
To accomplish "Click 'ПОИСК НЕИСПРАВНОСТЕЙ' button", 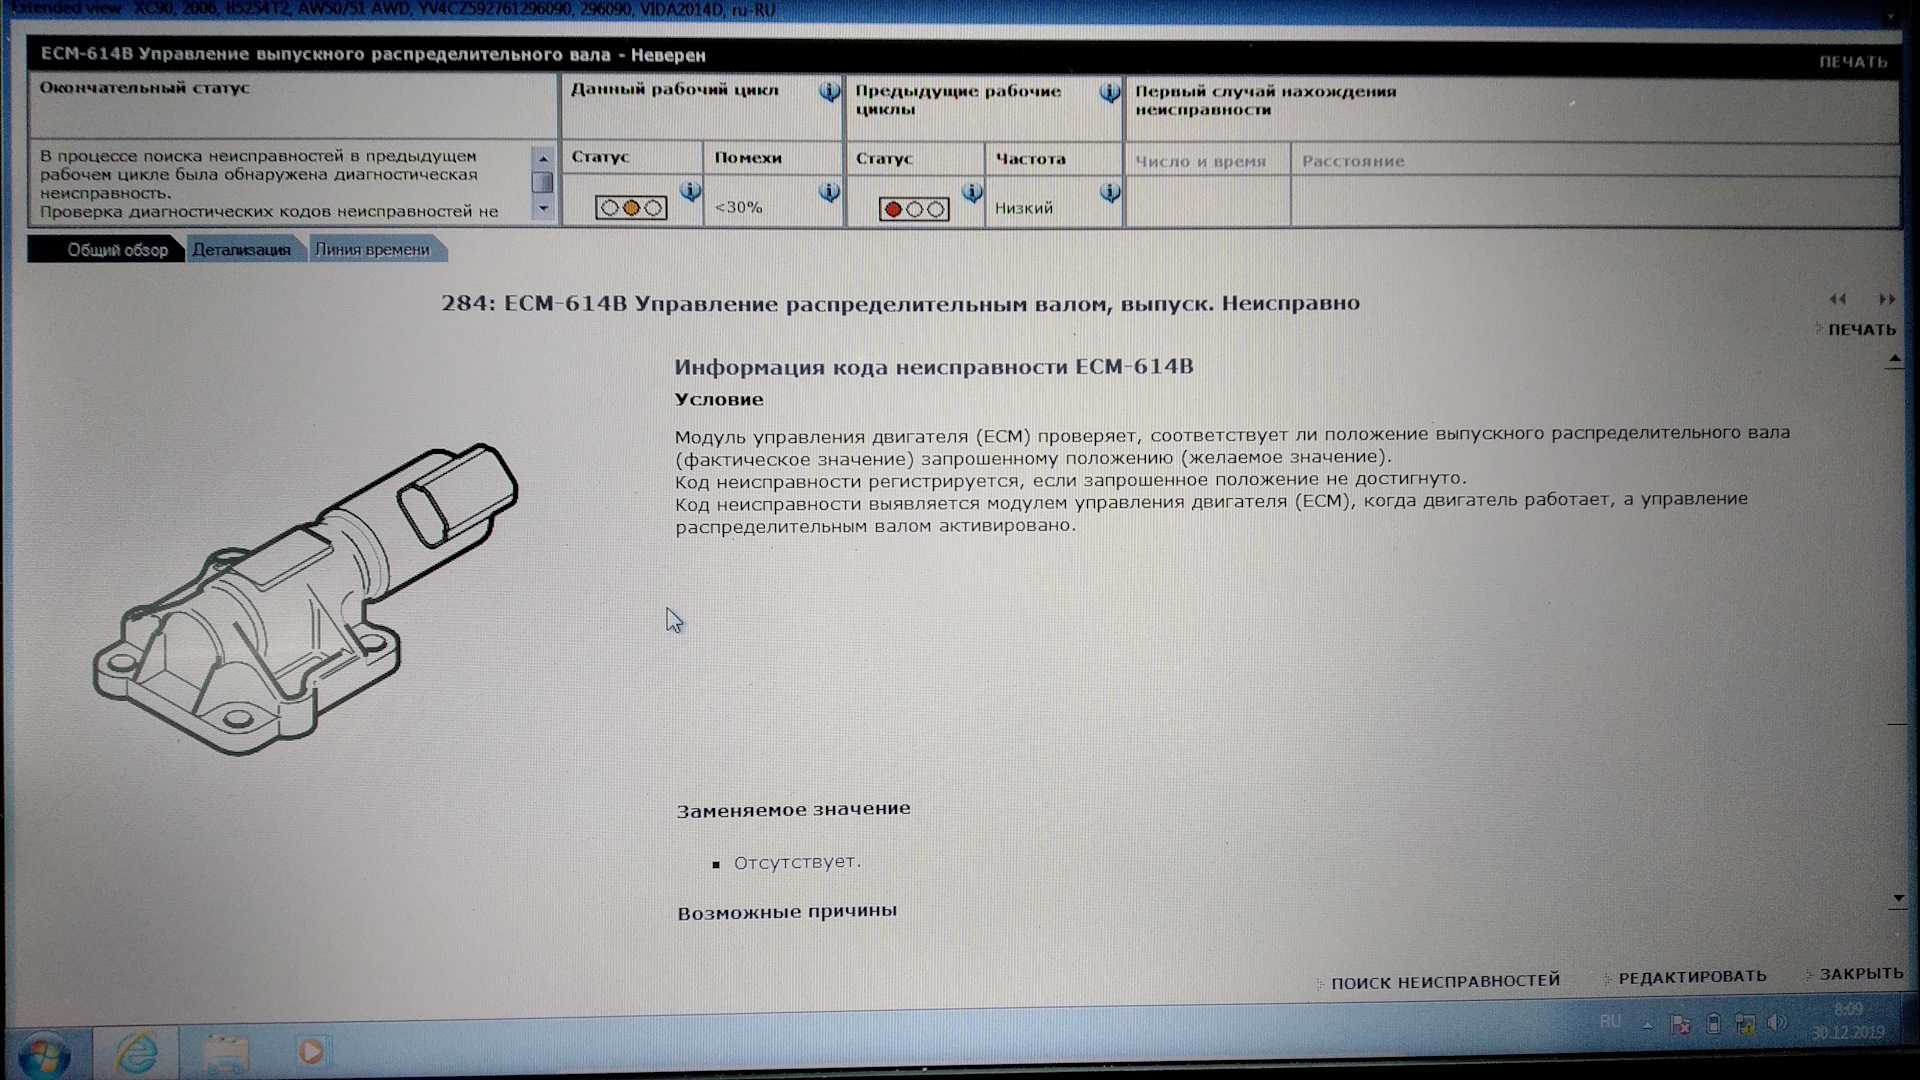I will tap(1445, 981).
